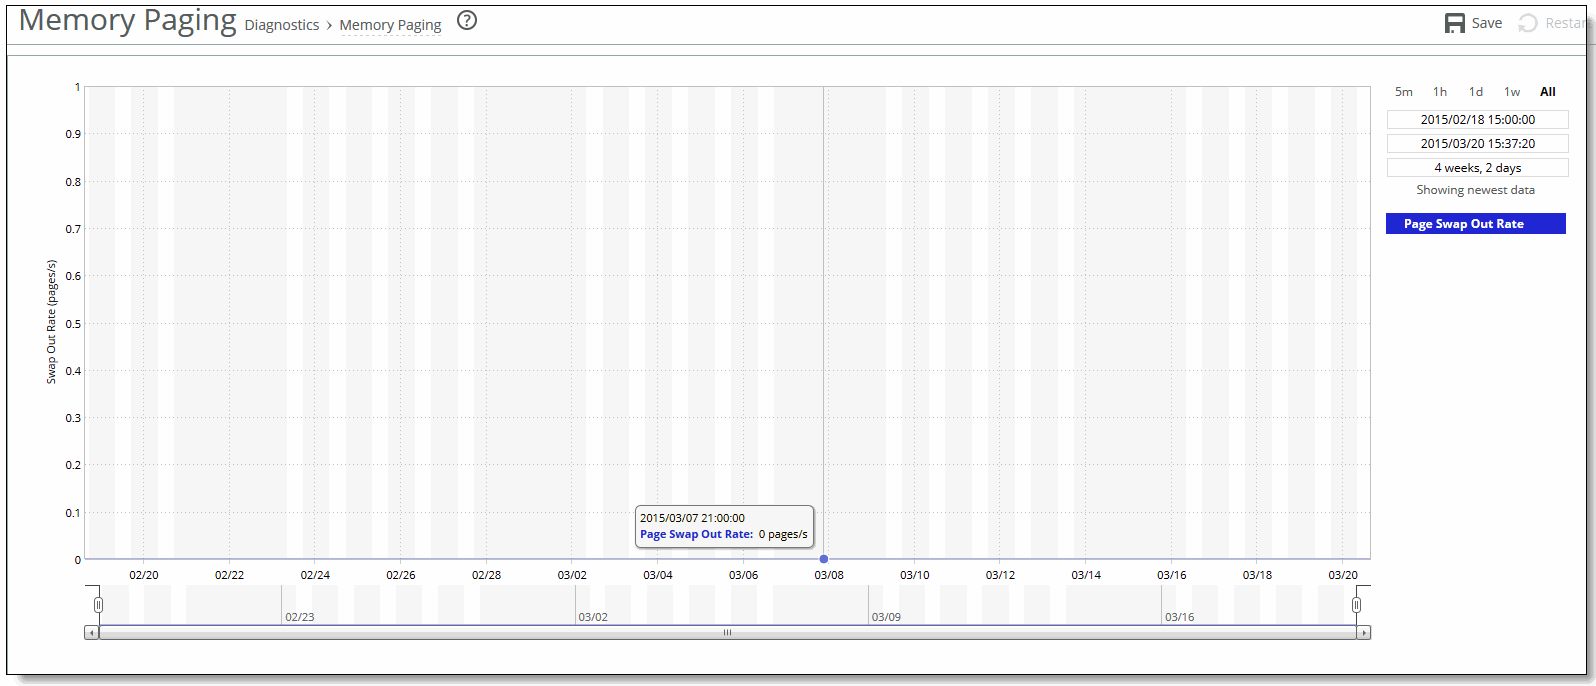Open the Memory Paging breadcrumb dropdown

pos(390,25)
